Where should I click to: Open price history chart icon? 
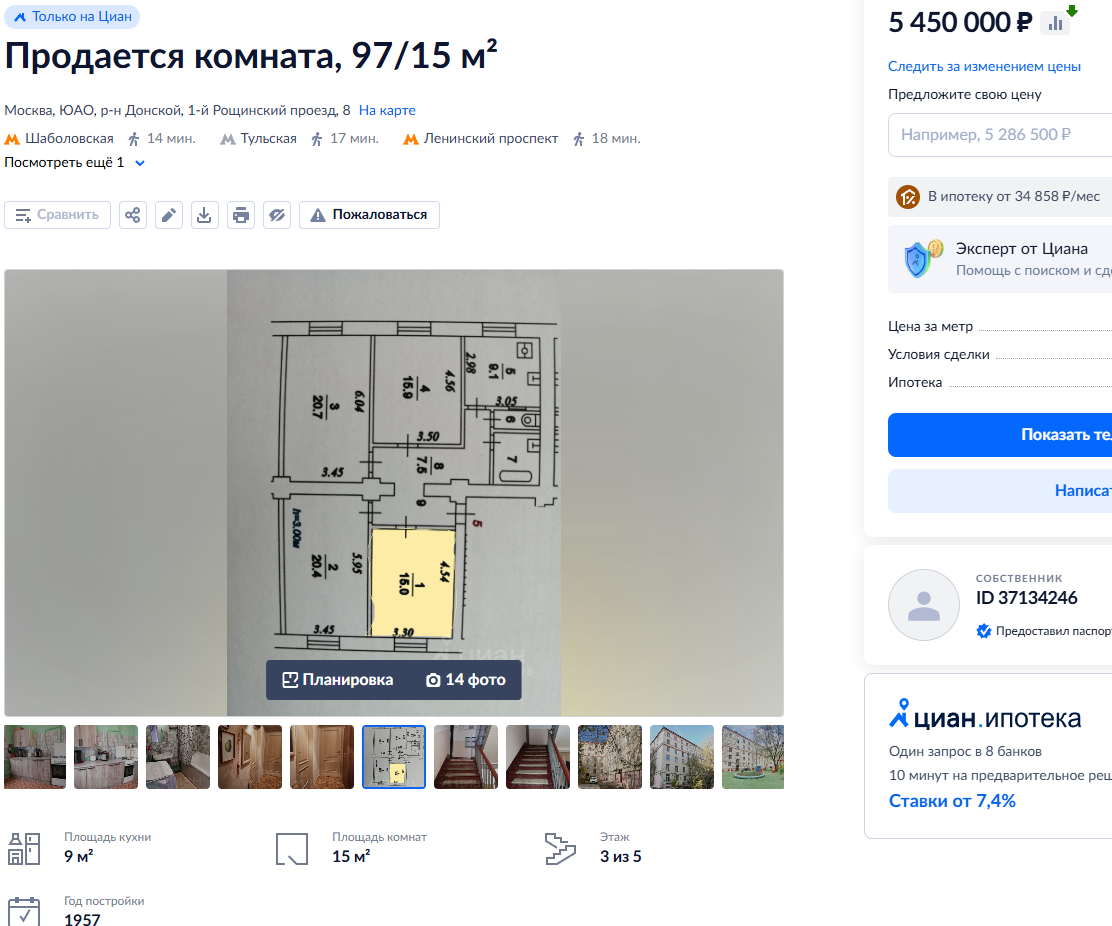1055,23
